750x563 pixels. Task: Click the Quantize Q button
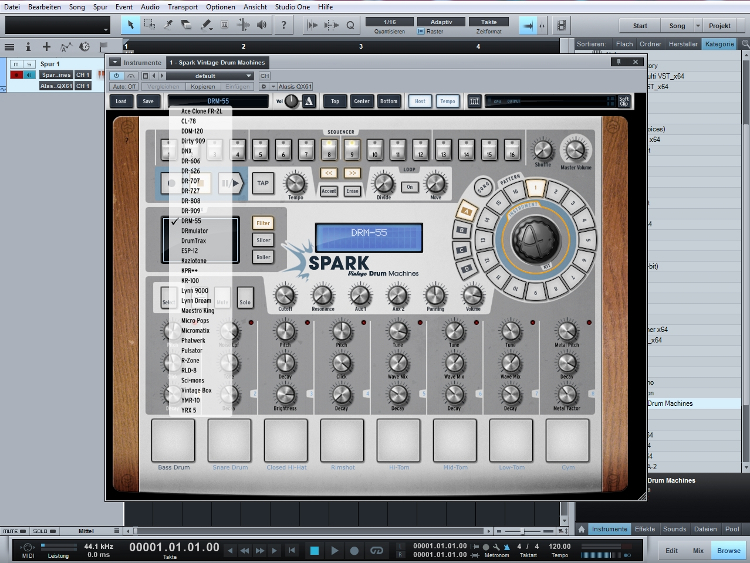(x=350, y=25)
